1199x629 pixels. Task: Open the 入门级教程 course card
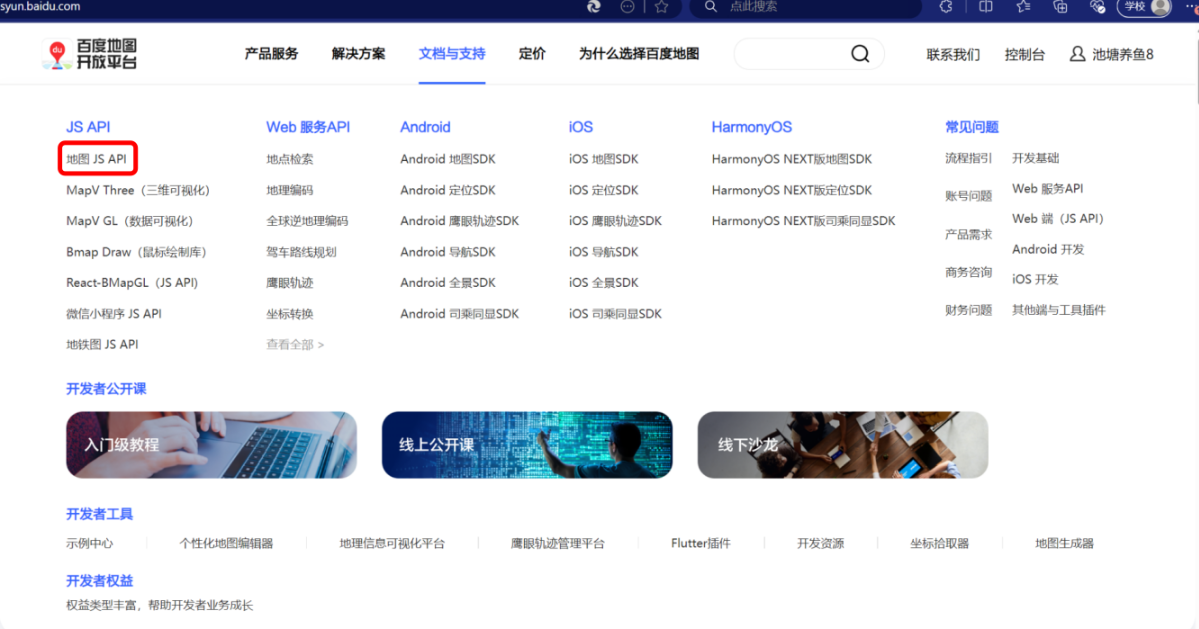(211, 445)
